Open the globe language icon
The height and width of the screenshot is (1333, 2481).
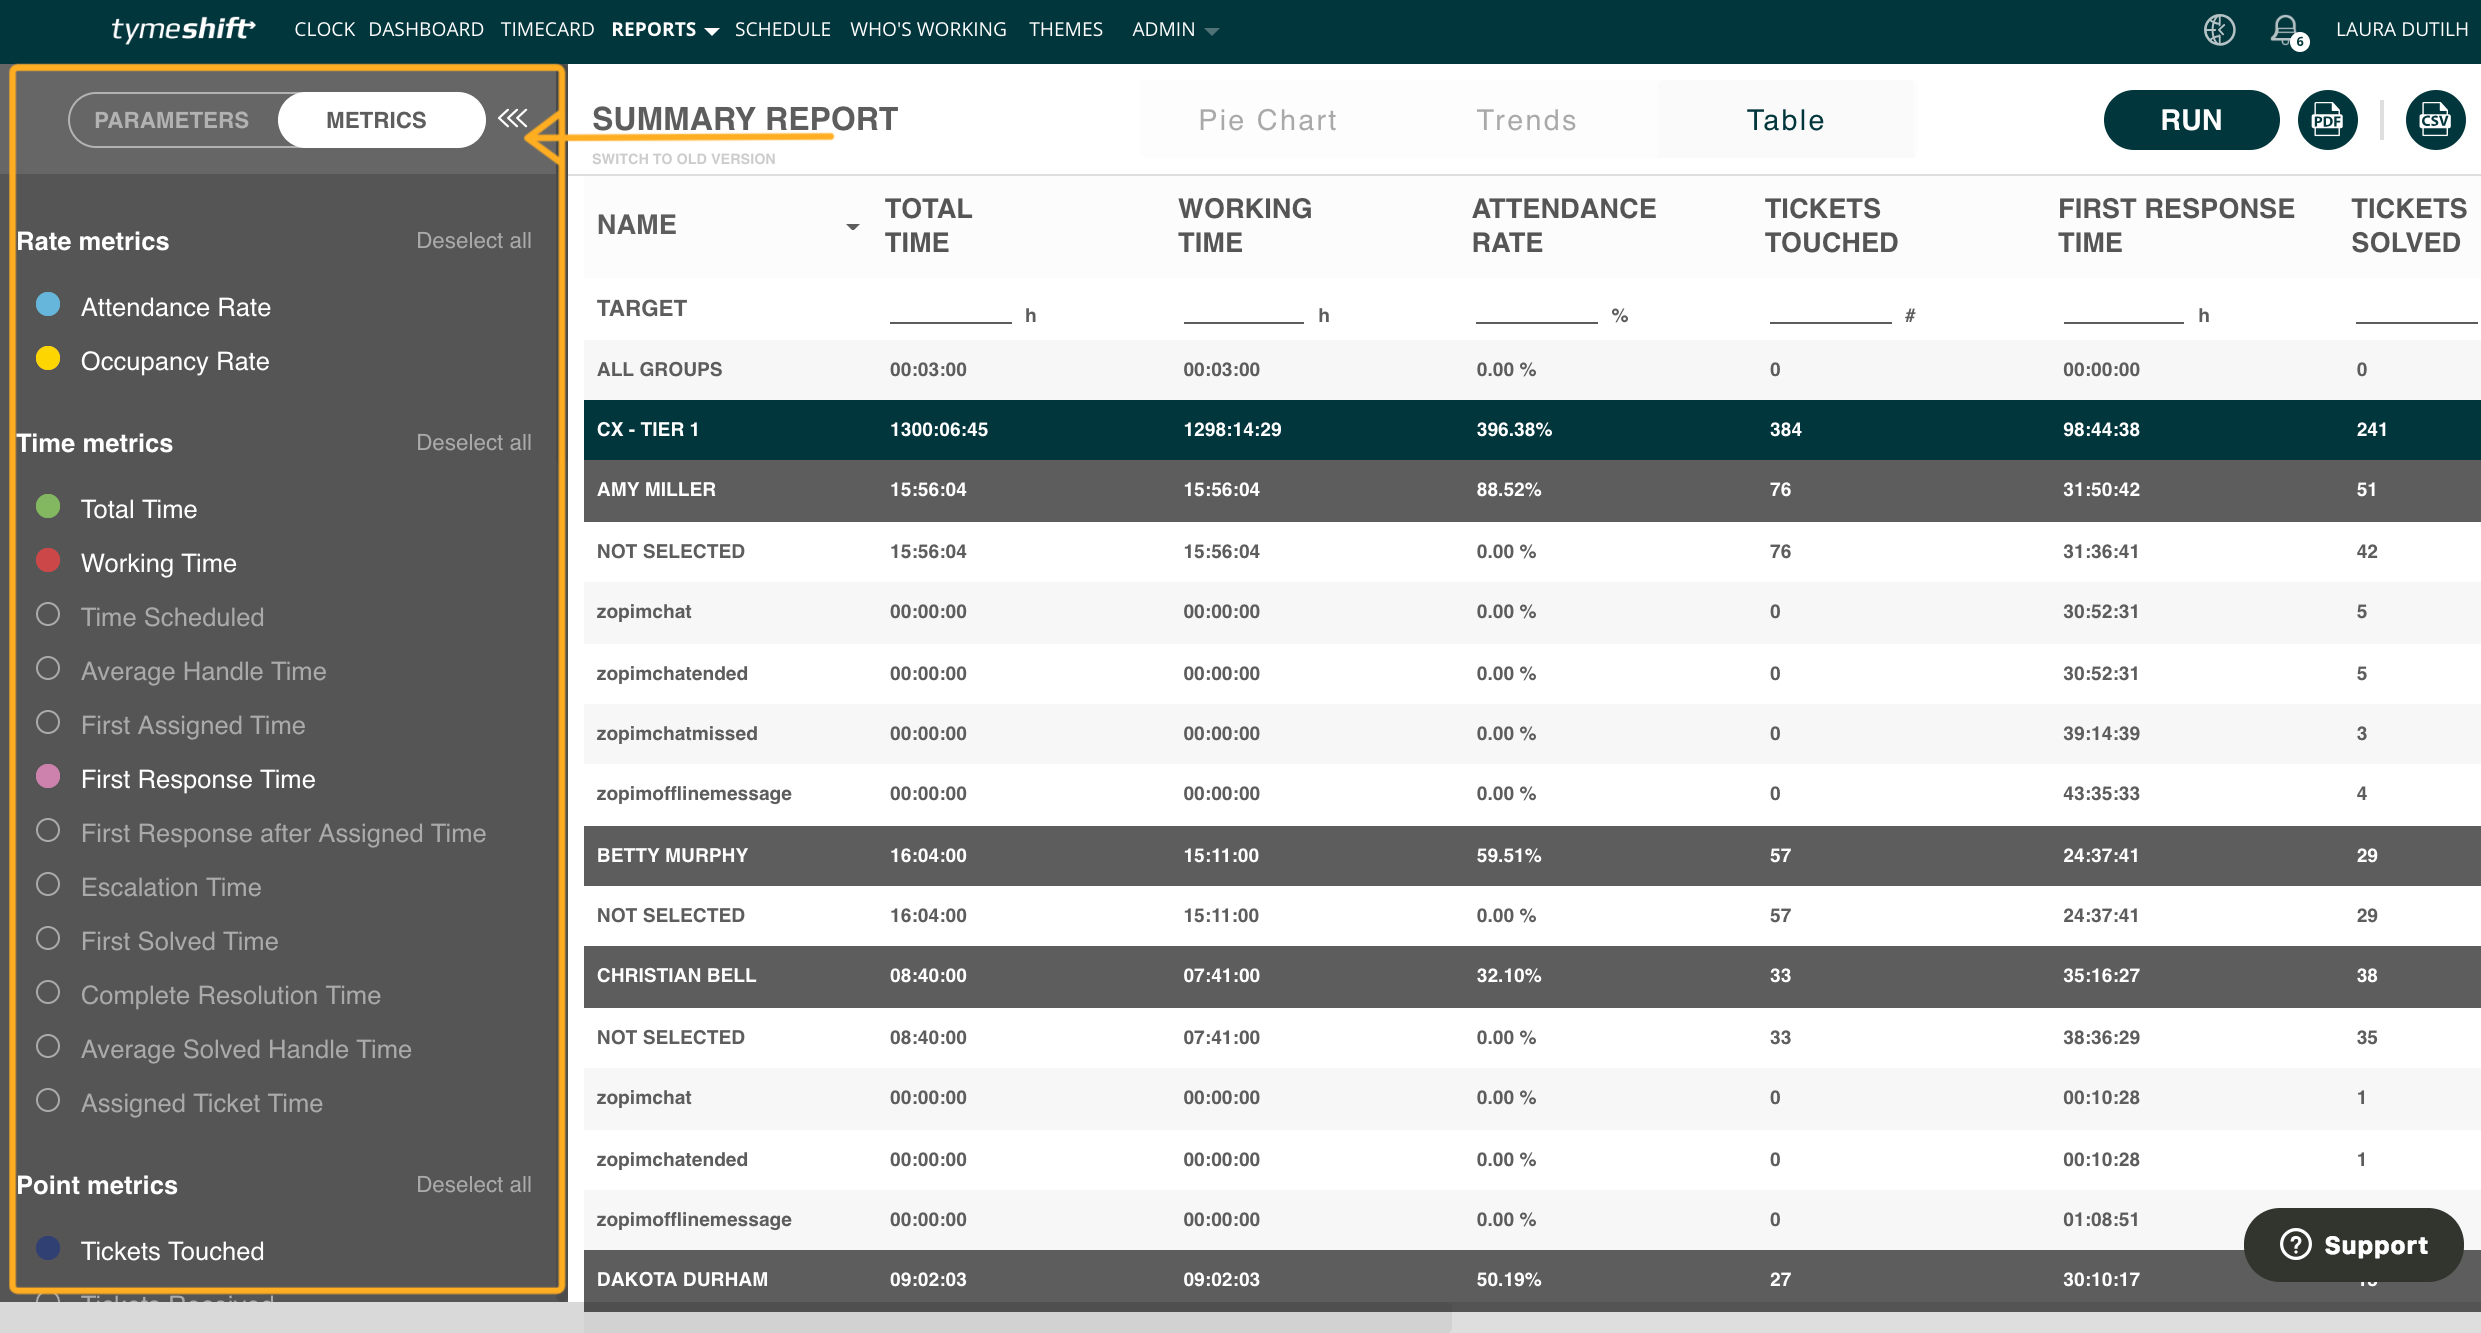pyautogui.click(x=2219, y=30)
